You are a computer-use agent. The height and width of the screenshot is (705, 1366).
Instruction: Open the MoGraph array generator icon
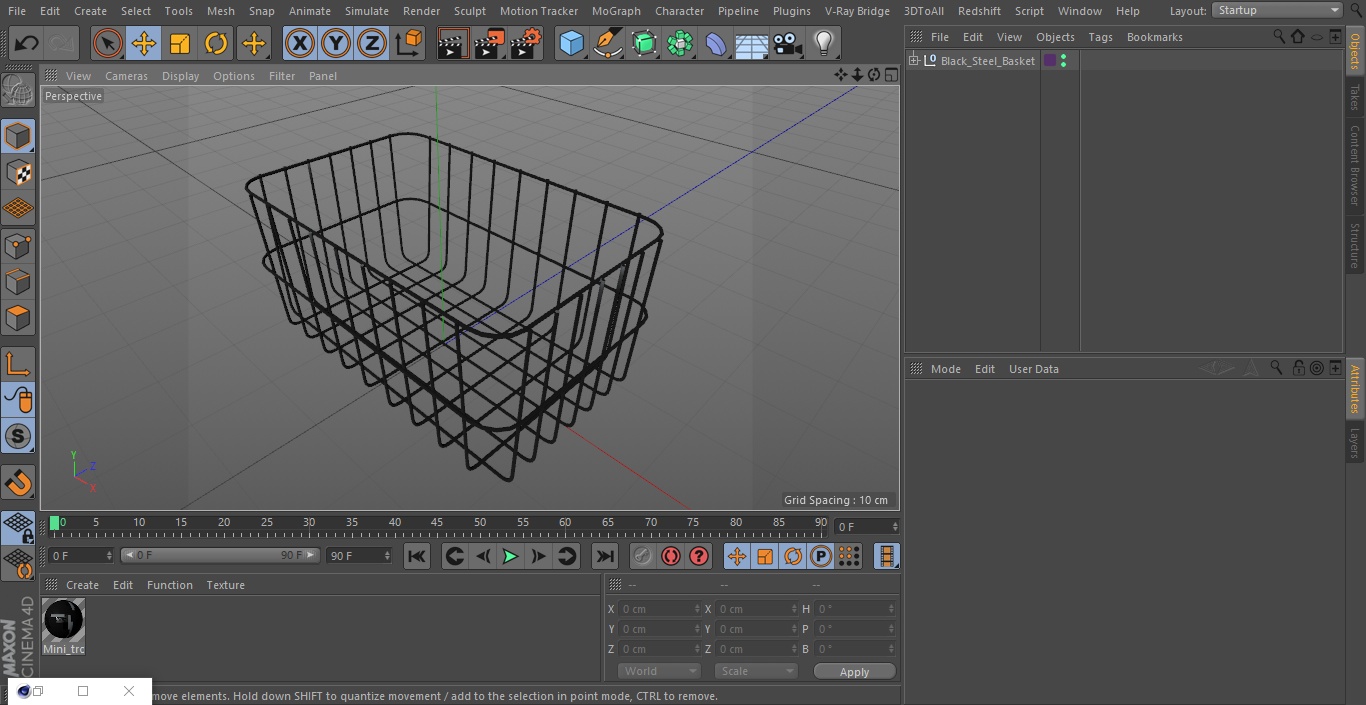(x=680, y=43)
